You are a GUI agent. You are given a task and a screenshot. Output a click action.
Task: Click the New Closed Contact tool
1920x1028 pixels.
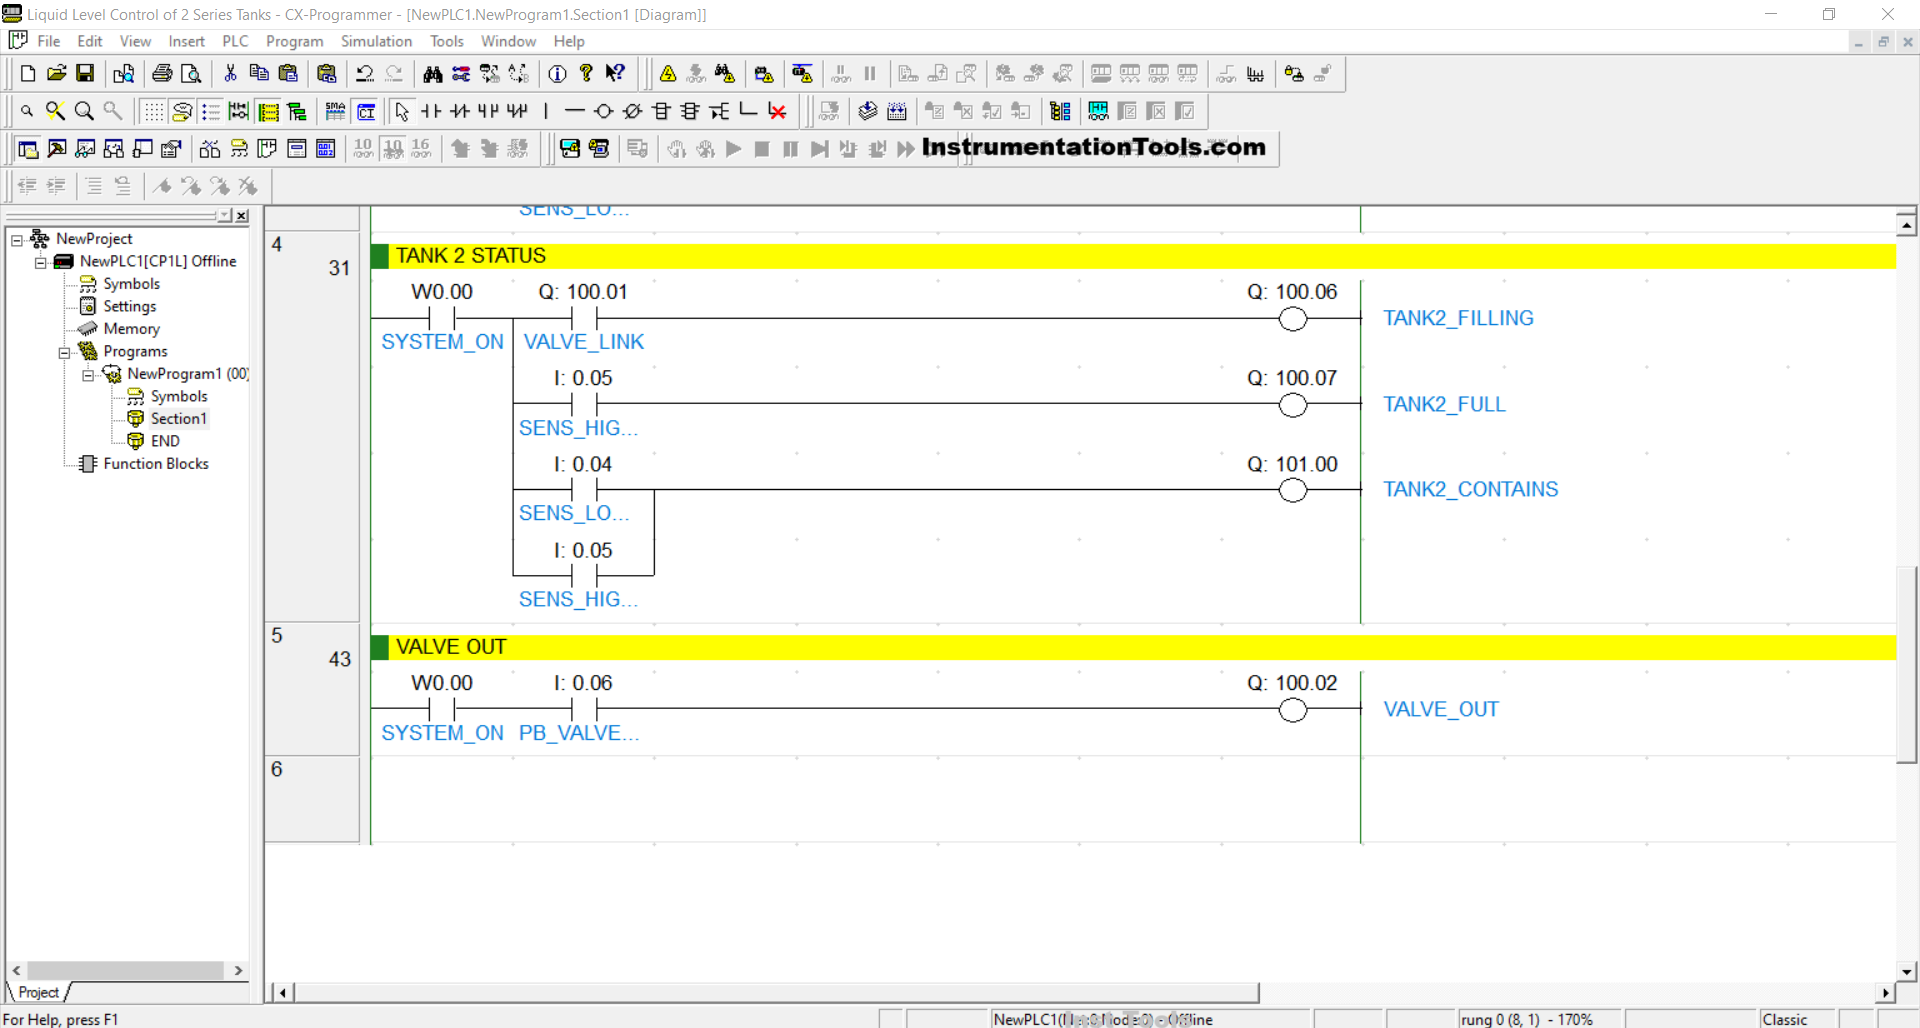(x=460, y=111)
